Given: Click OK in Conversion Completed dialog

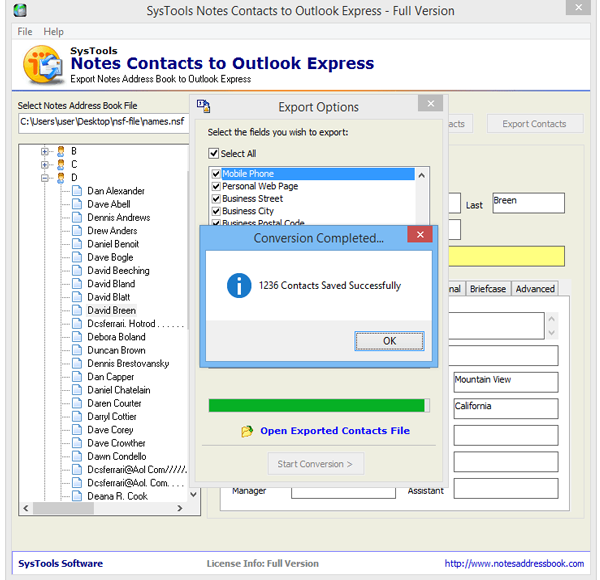Looking at the screenshot, I should 389,341.
